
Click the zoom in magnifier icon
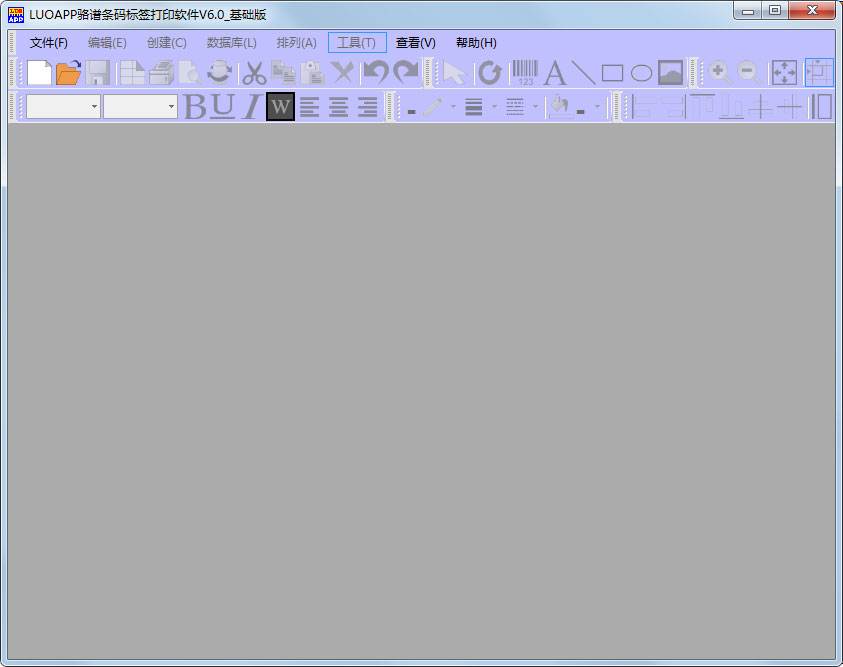(718, 73)
